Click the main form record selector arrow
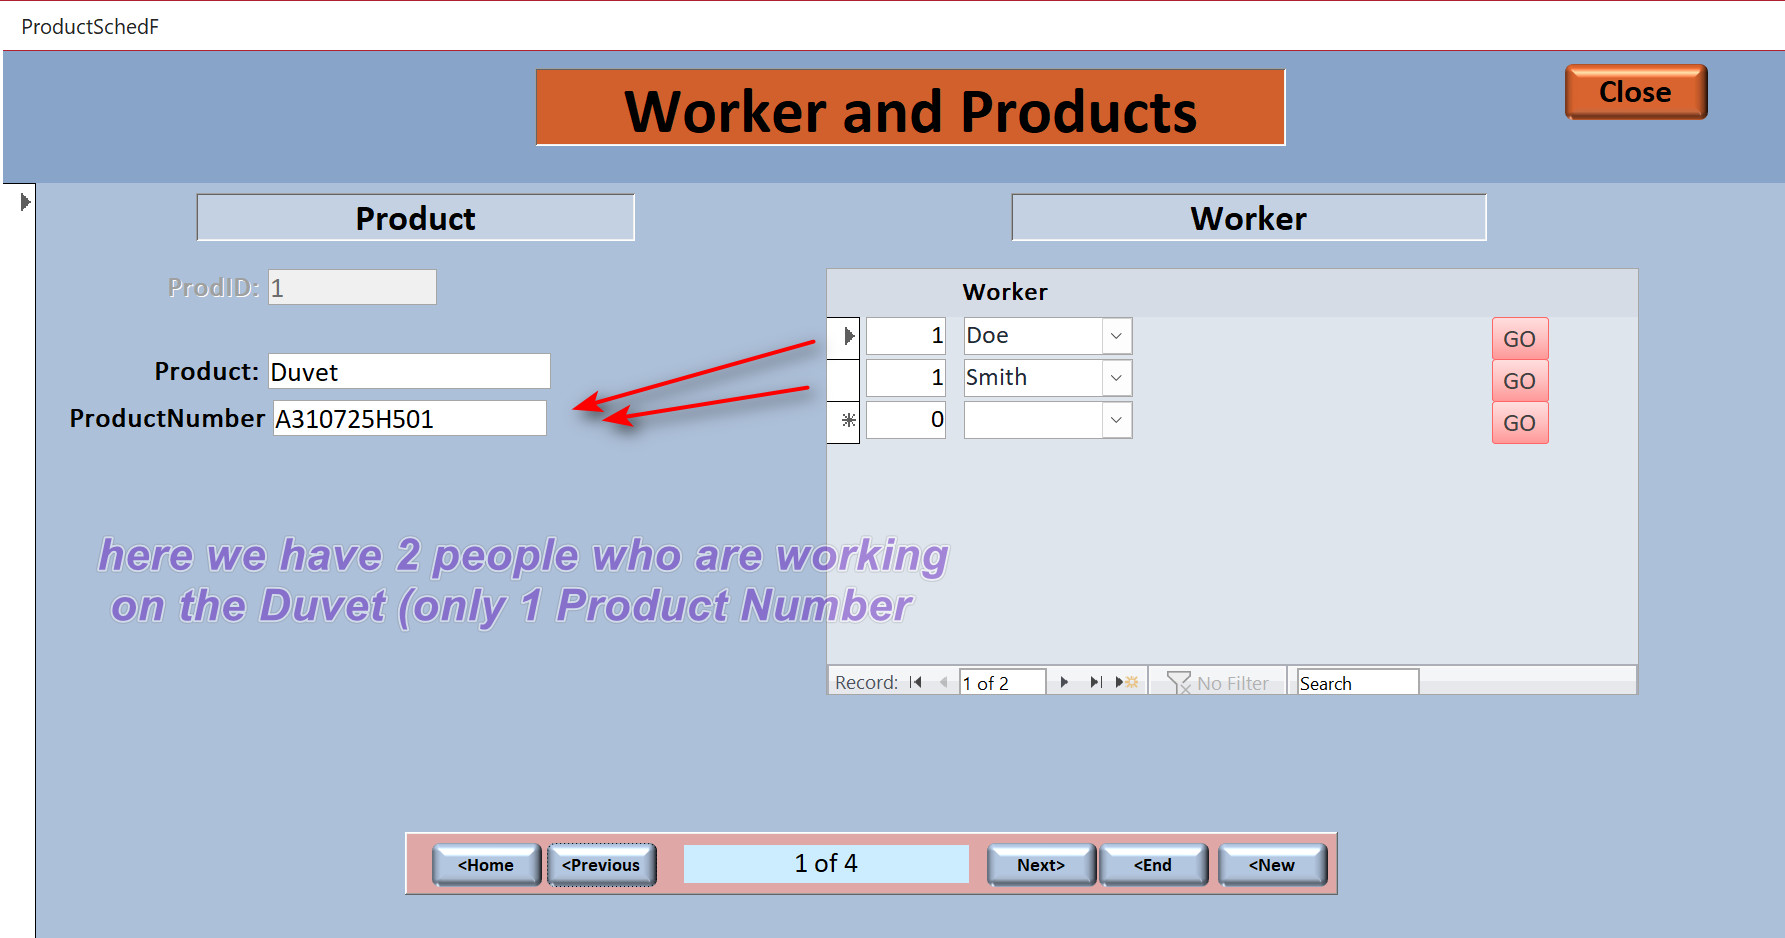The height and width of the screenshot is (938, 1785). click(26, 202)
